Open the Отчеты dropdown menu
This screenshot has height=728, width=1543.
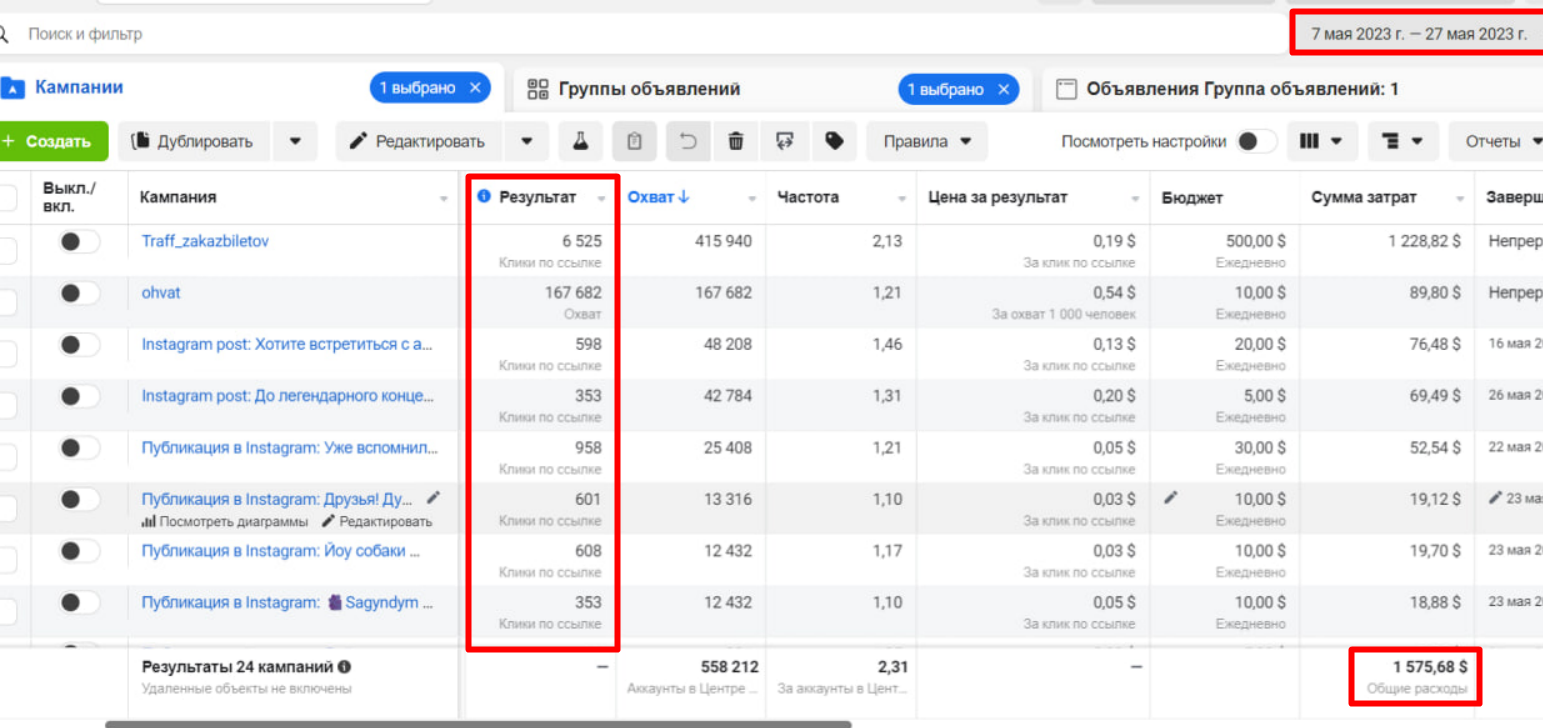point(1502,142)
